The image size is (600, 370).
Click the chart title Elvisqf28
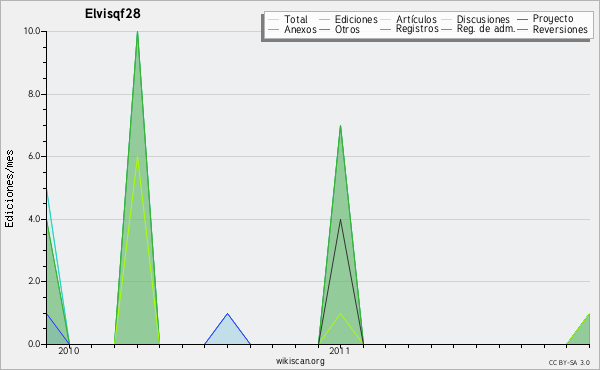tap(112, 14)
